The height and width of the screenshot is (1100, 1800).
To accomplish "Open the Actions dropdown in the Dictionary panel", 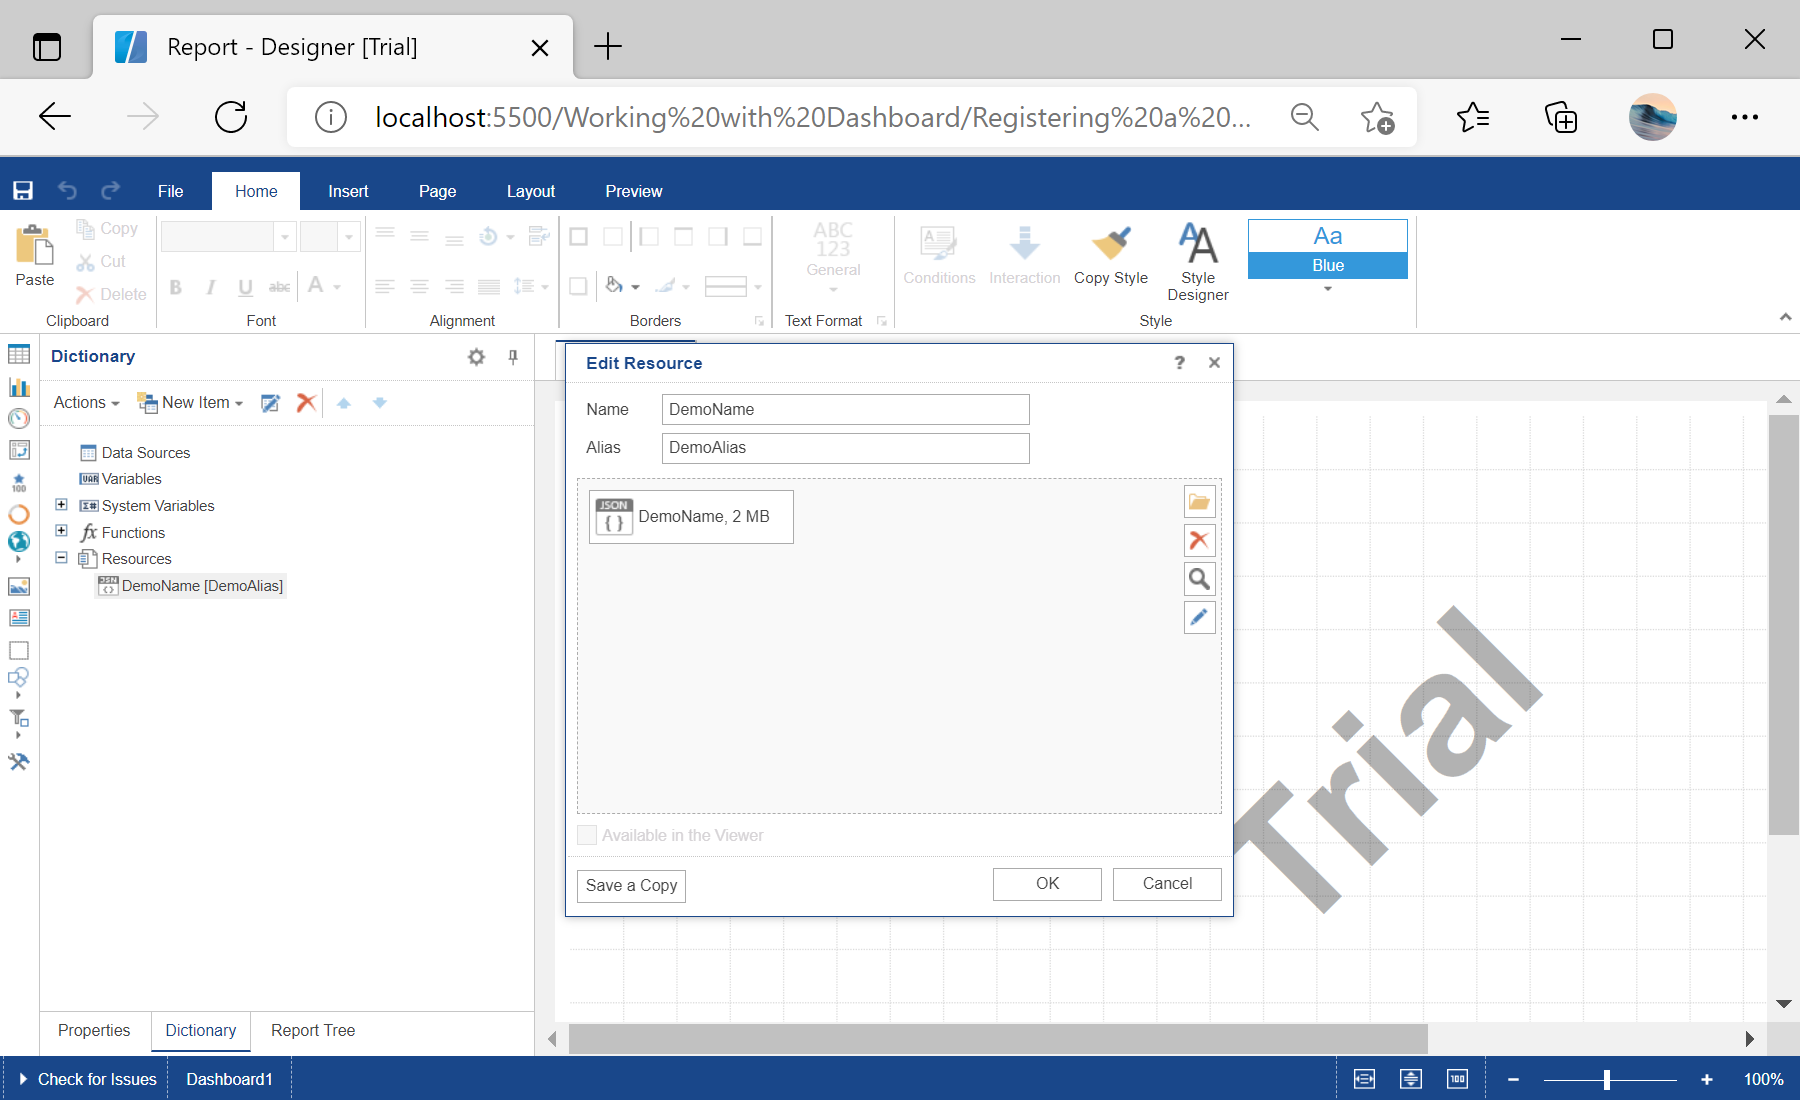I will pos(86,402).
